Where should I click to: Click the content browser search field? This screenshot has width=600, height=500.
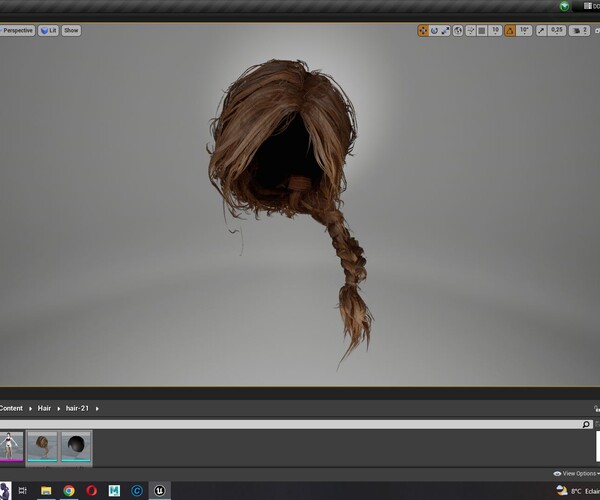291,424
